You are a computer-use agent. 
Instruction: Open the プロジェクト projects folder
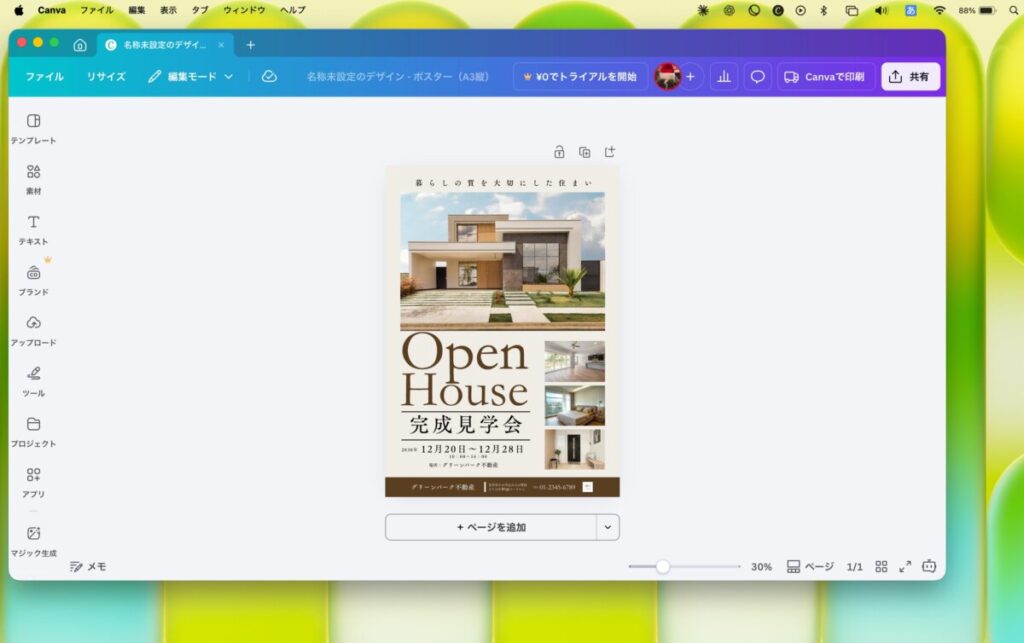tap(33, 431)
